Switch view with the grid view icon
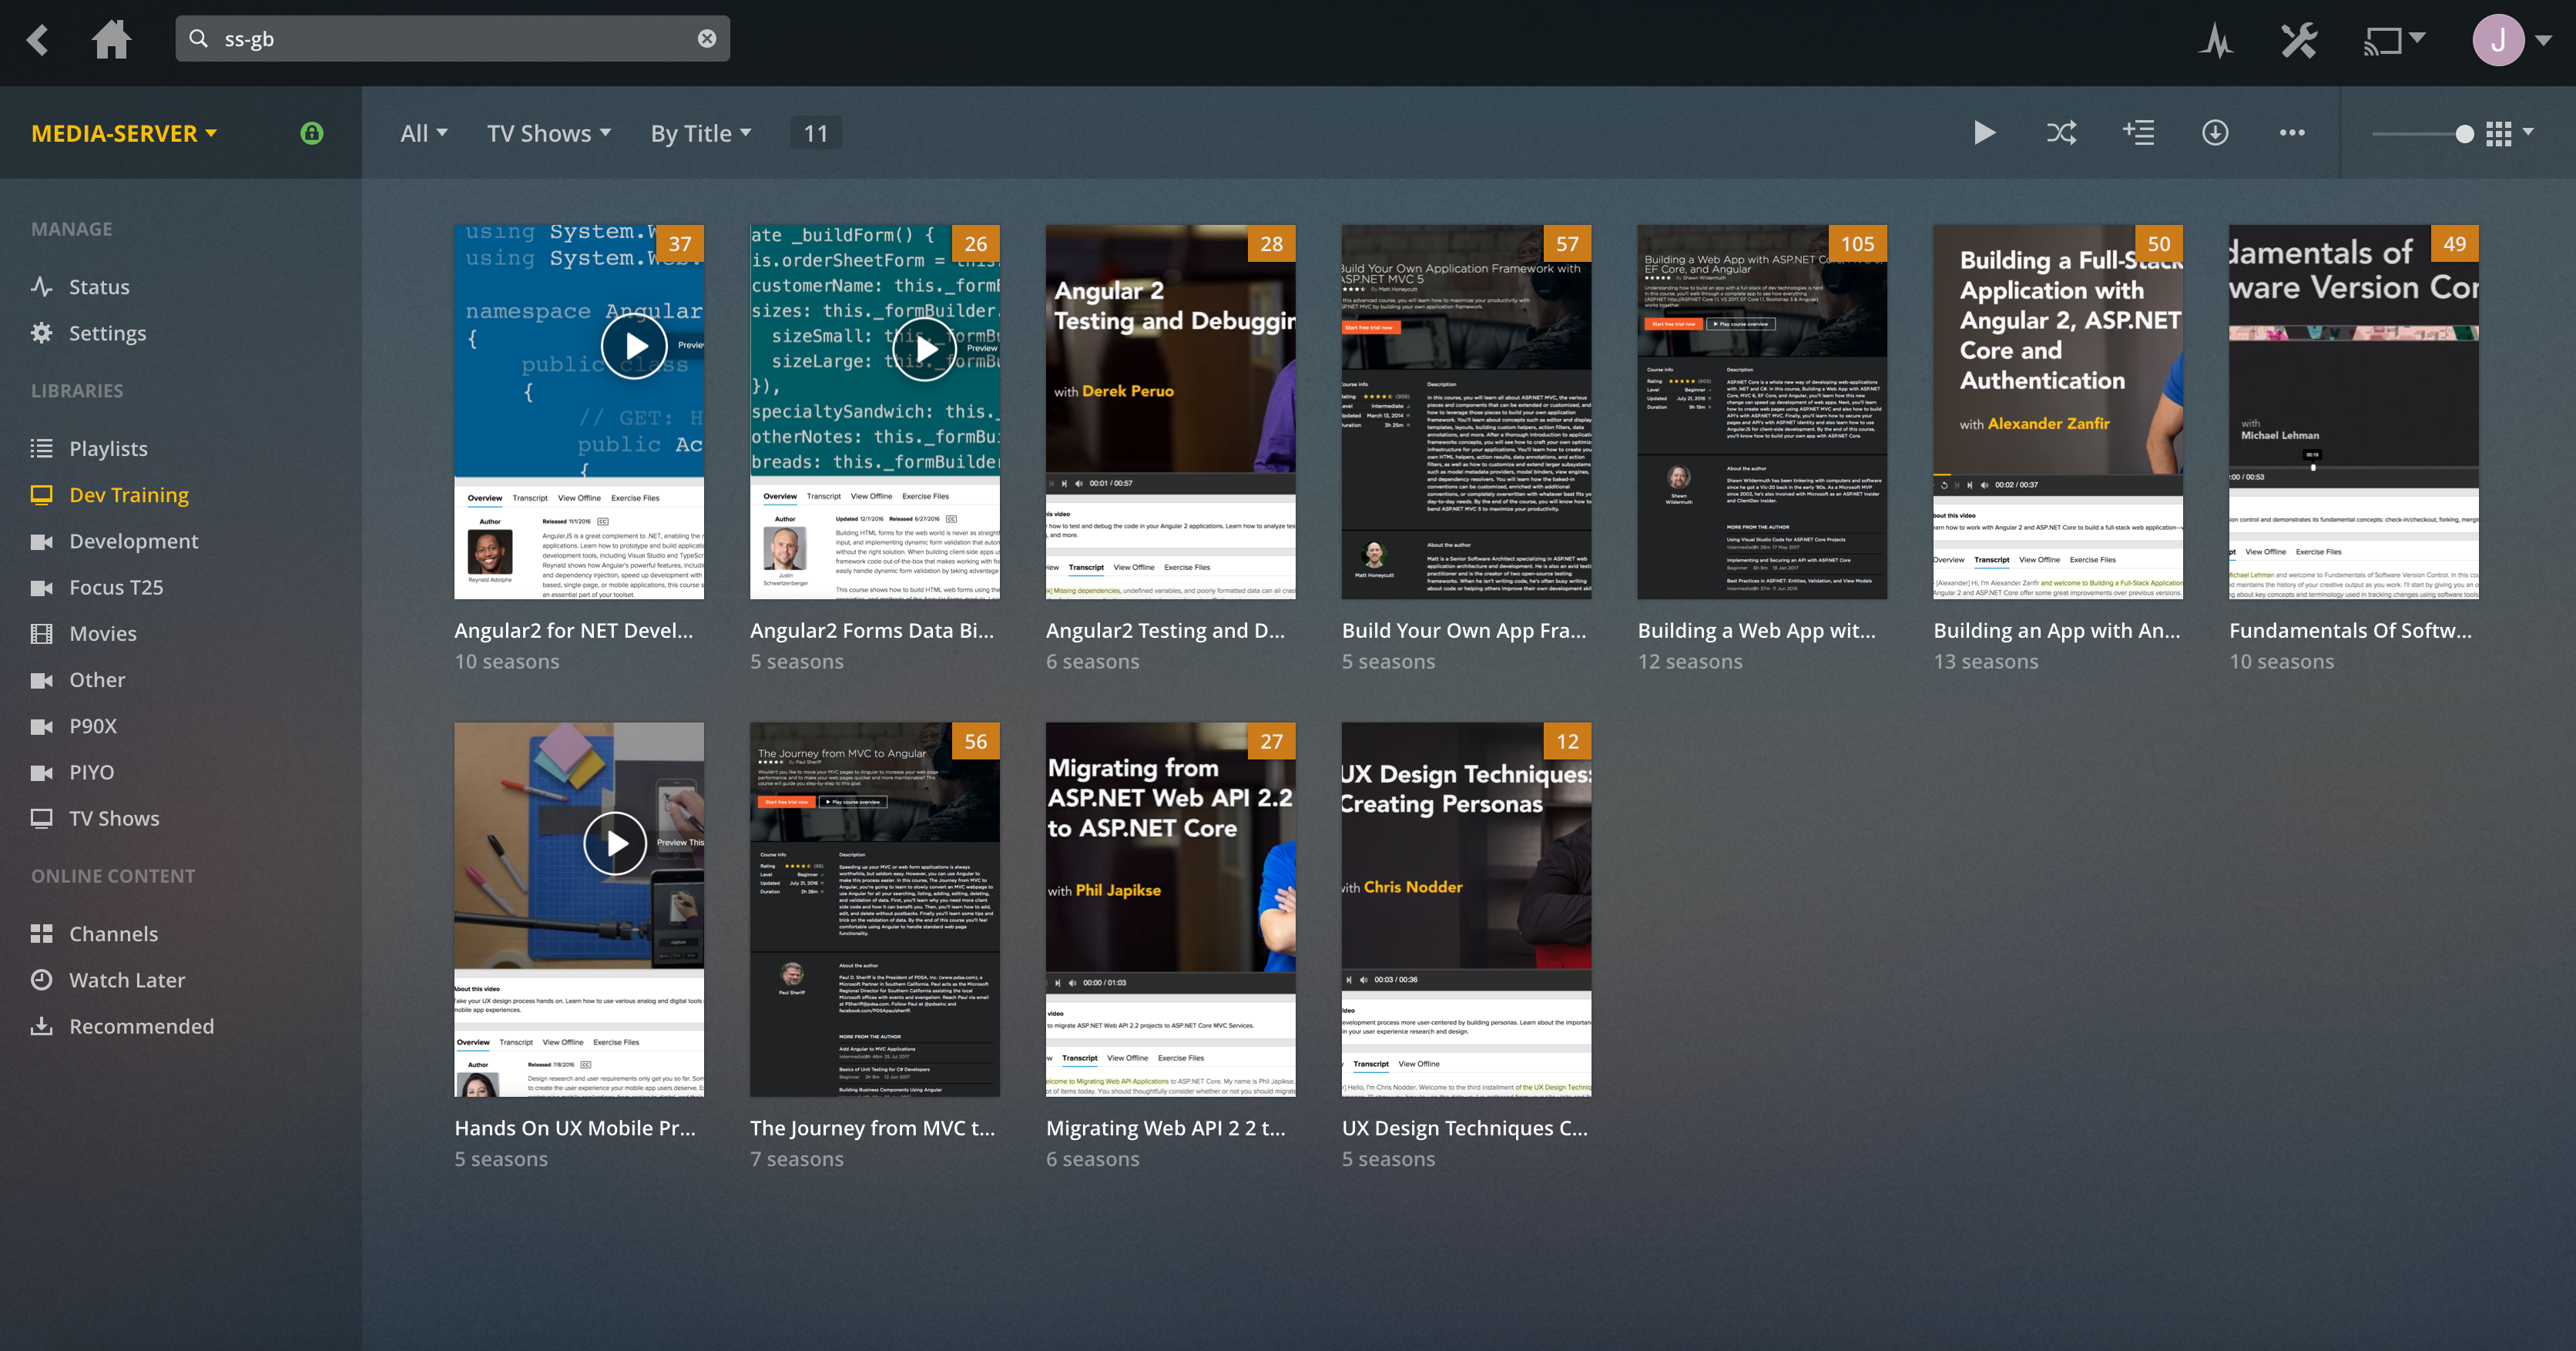The width and height of the screenshot is (2576, 1351). pos(2498,134)
